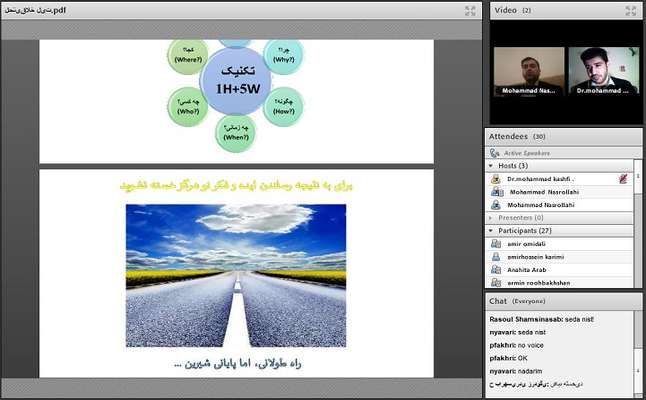Image resolution: width=646 pixels, height=400 pixels.
Task: Select Mohammad Nasrollahi entry just below Dr.mohammad kashfi
Action: [x=559, y=192]
